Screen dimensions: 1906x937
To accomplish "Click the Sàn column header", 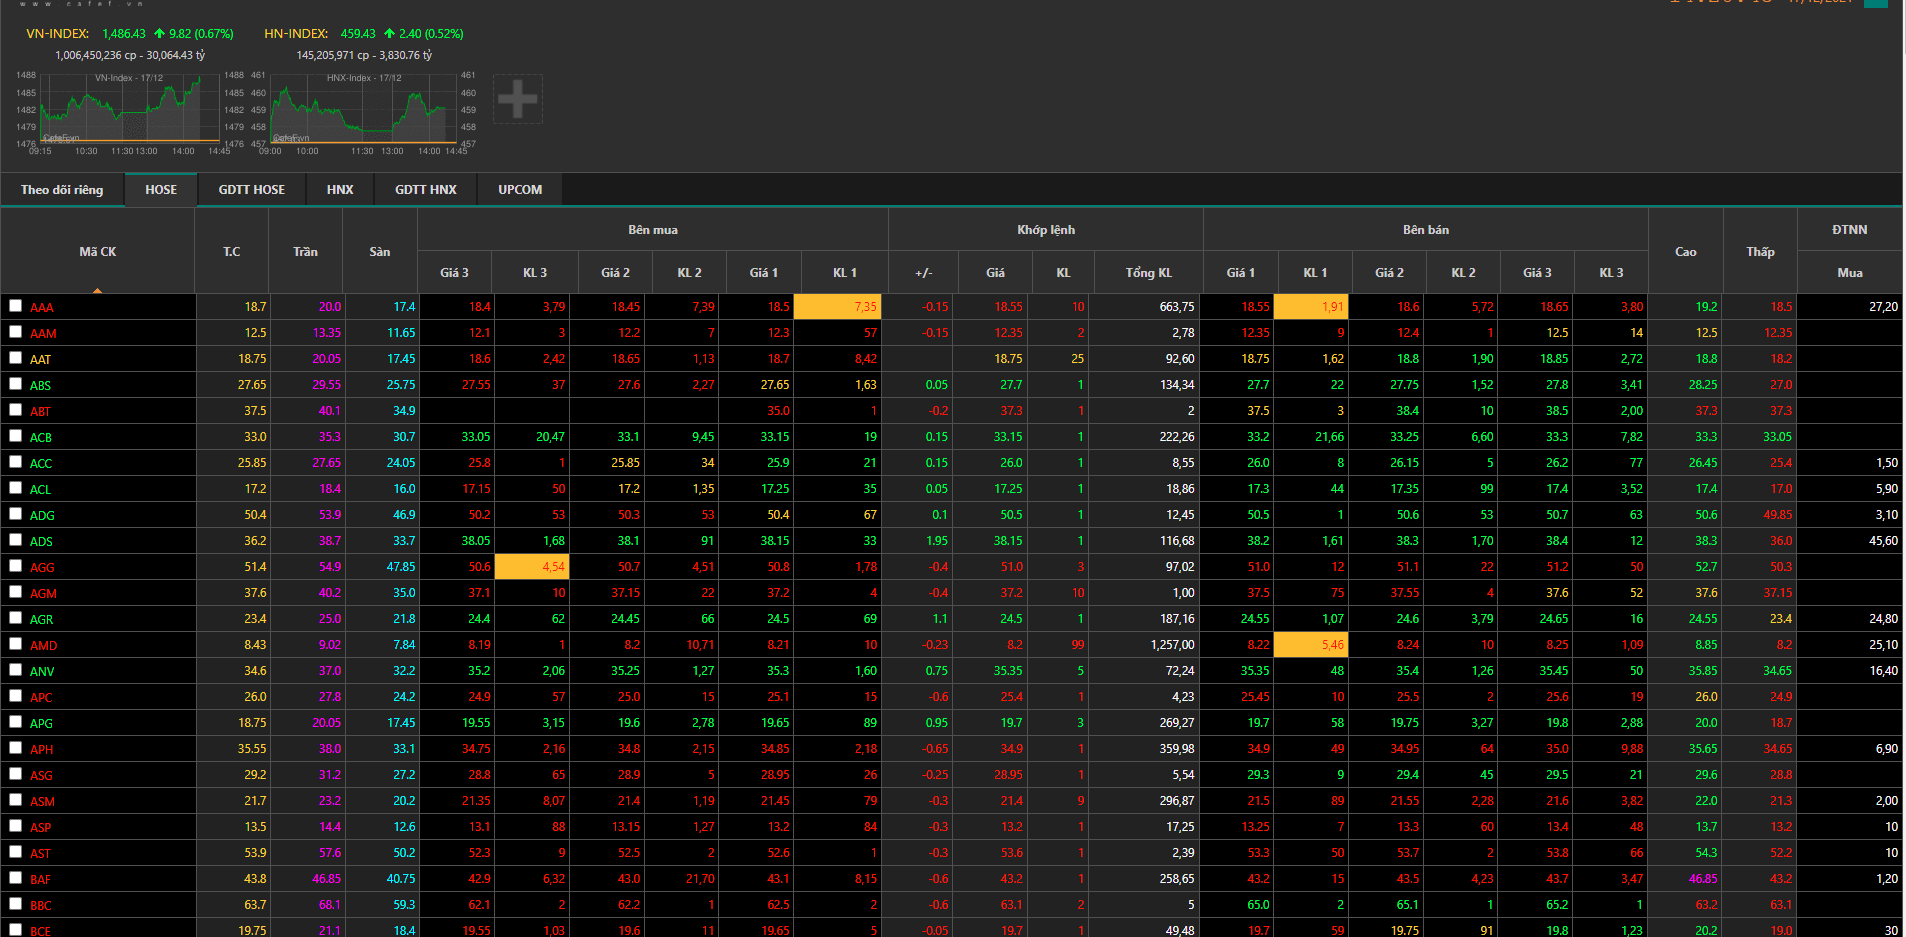I will pos(380,252).
